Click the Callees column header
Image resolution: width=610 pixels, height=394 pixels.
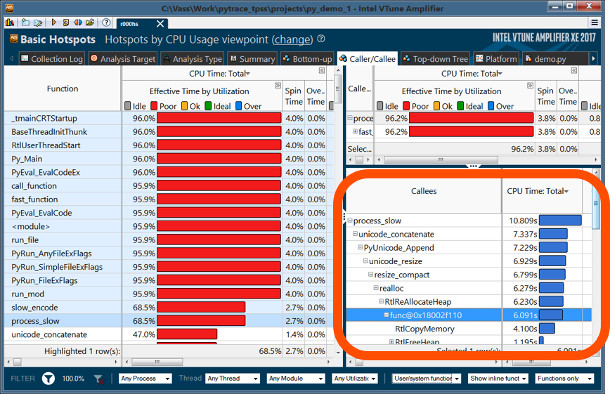424,191
